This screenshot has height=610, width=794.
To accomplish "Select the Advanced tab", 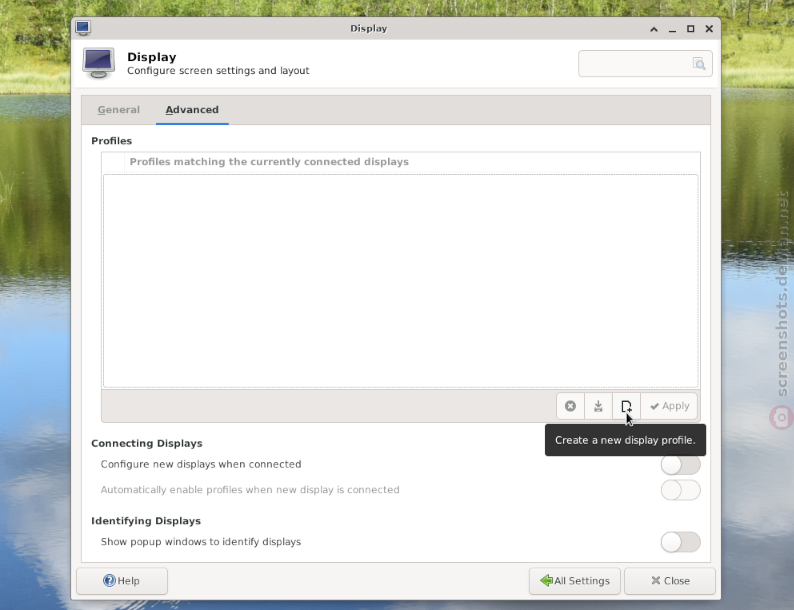I will point(192,110).
